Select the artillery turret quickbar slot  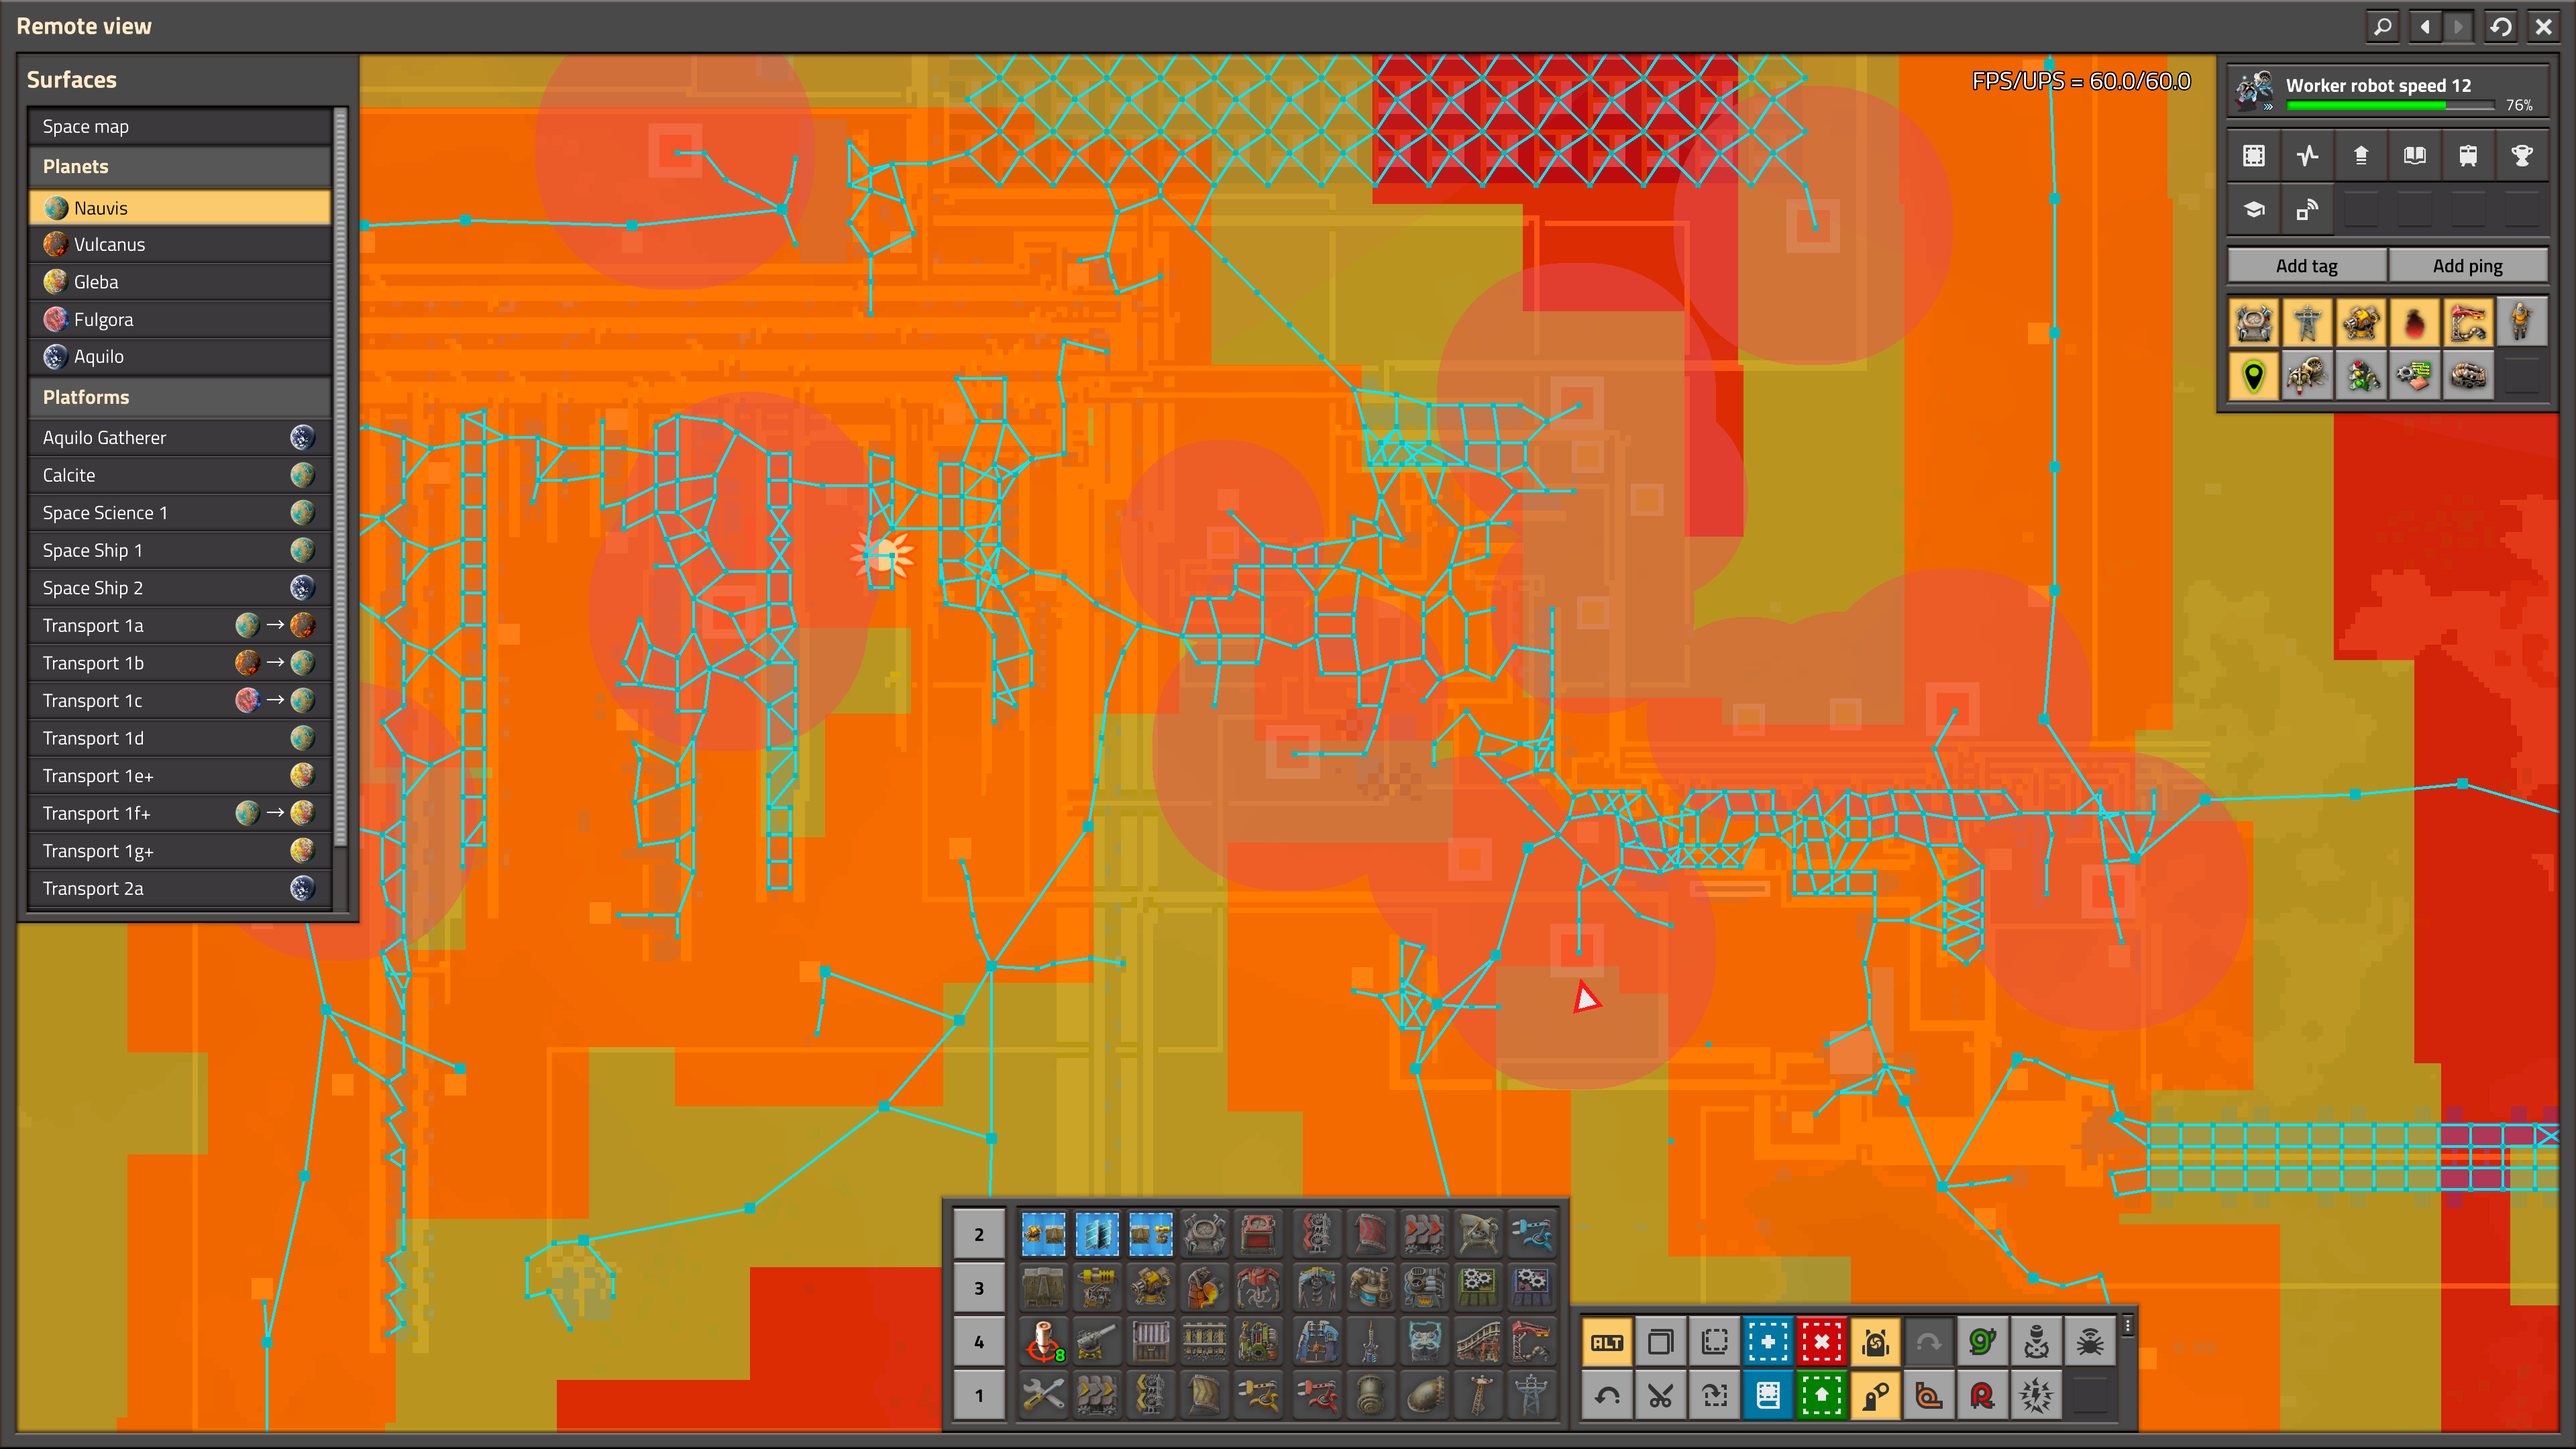(x=1097, y=1341)
